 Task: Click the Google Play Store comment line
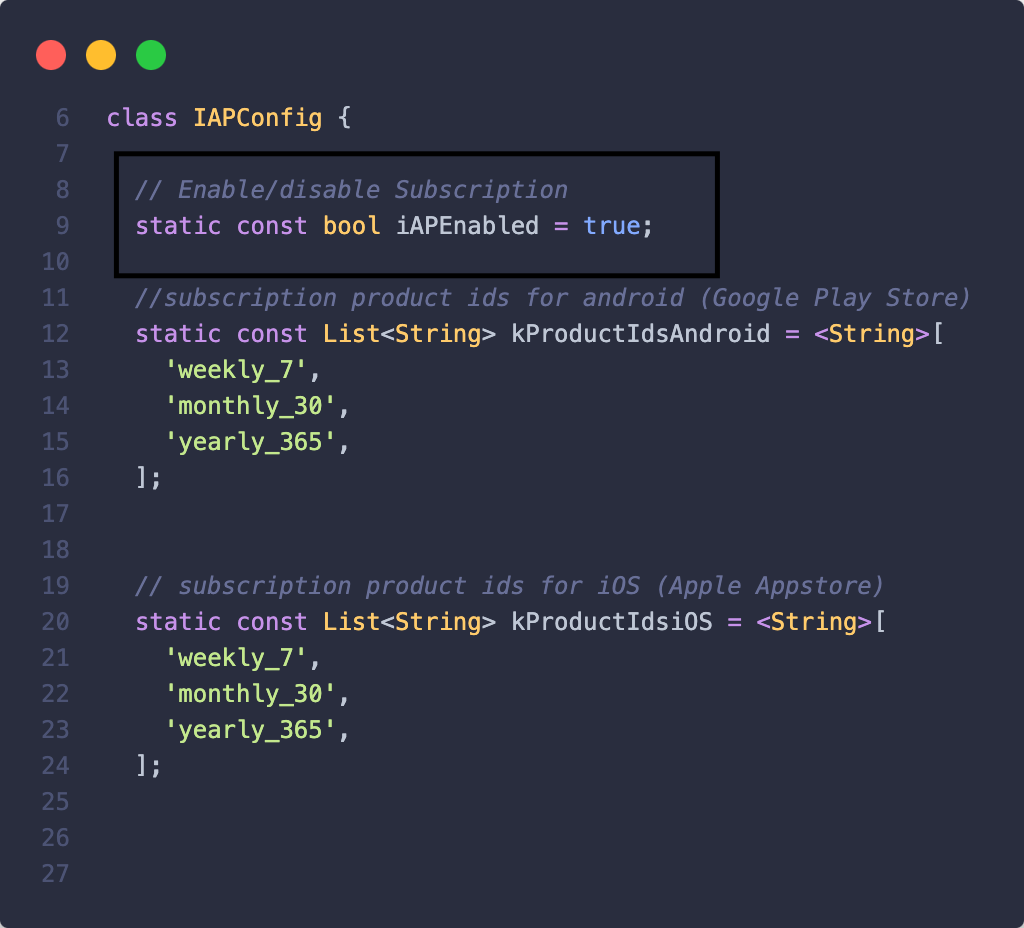point(553,298)
